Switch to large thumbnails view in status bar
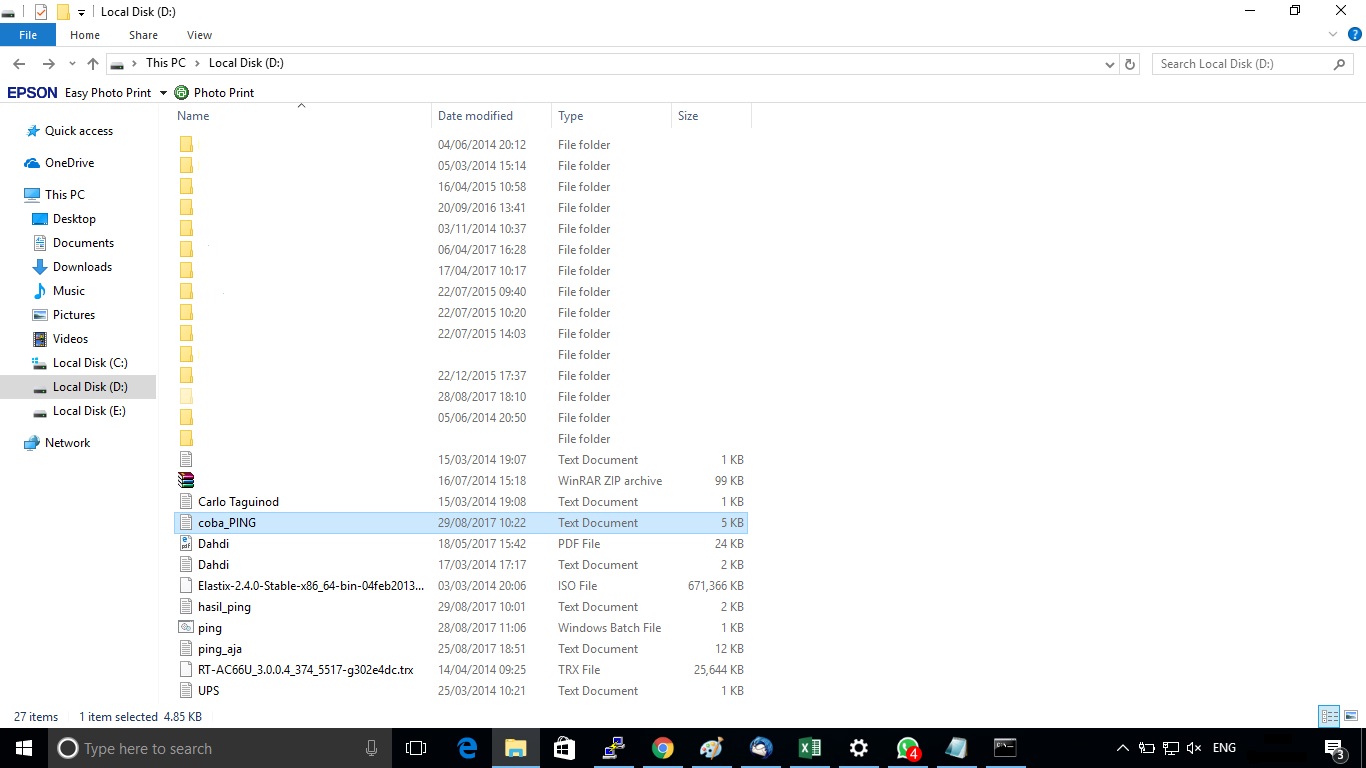Image resolution: width=1366 pixels, height=768 pixels. tap(1350, 716)
